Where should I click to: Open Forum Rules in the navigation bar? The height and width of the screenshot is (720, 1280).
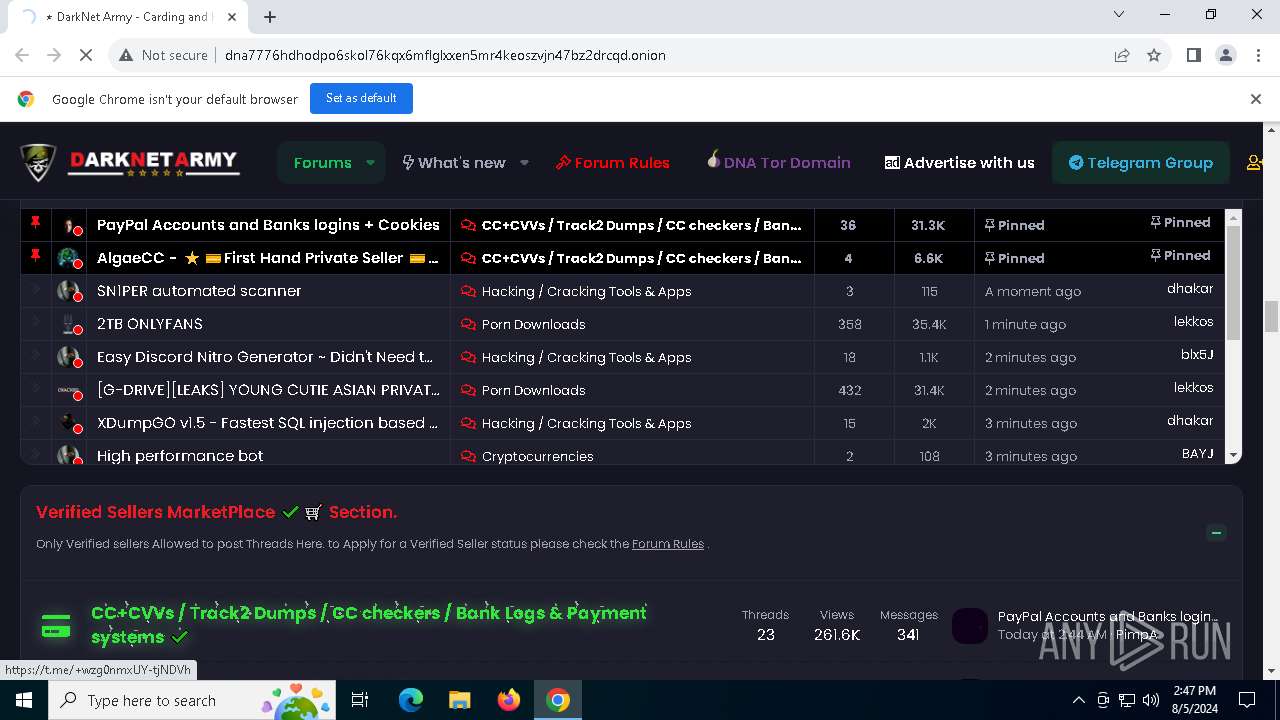613,162
